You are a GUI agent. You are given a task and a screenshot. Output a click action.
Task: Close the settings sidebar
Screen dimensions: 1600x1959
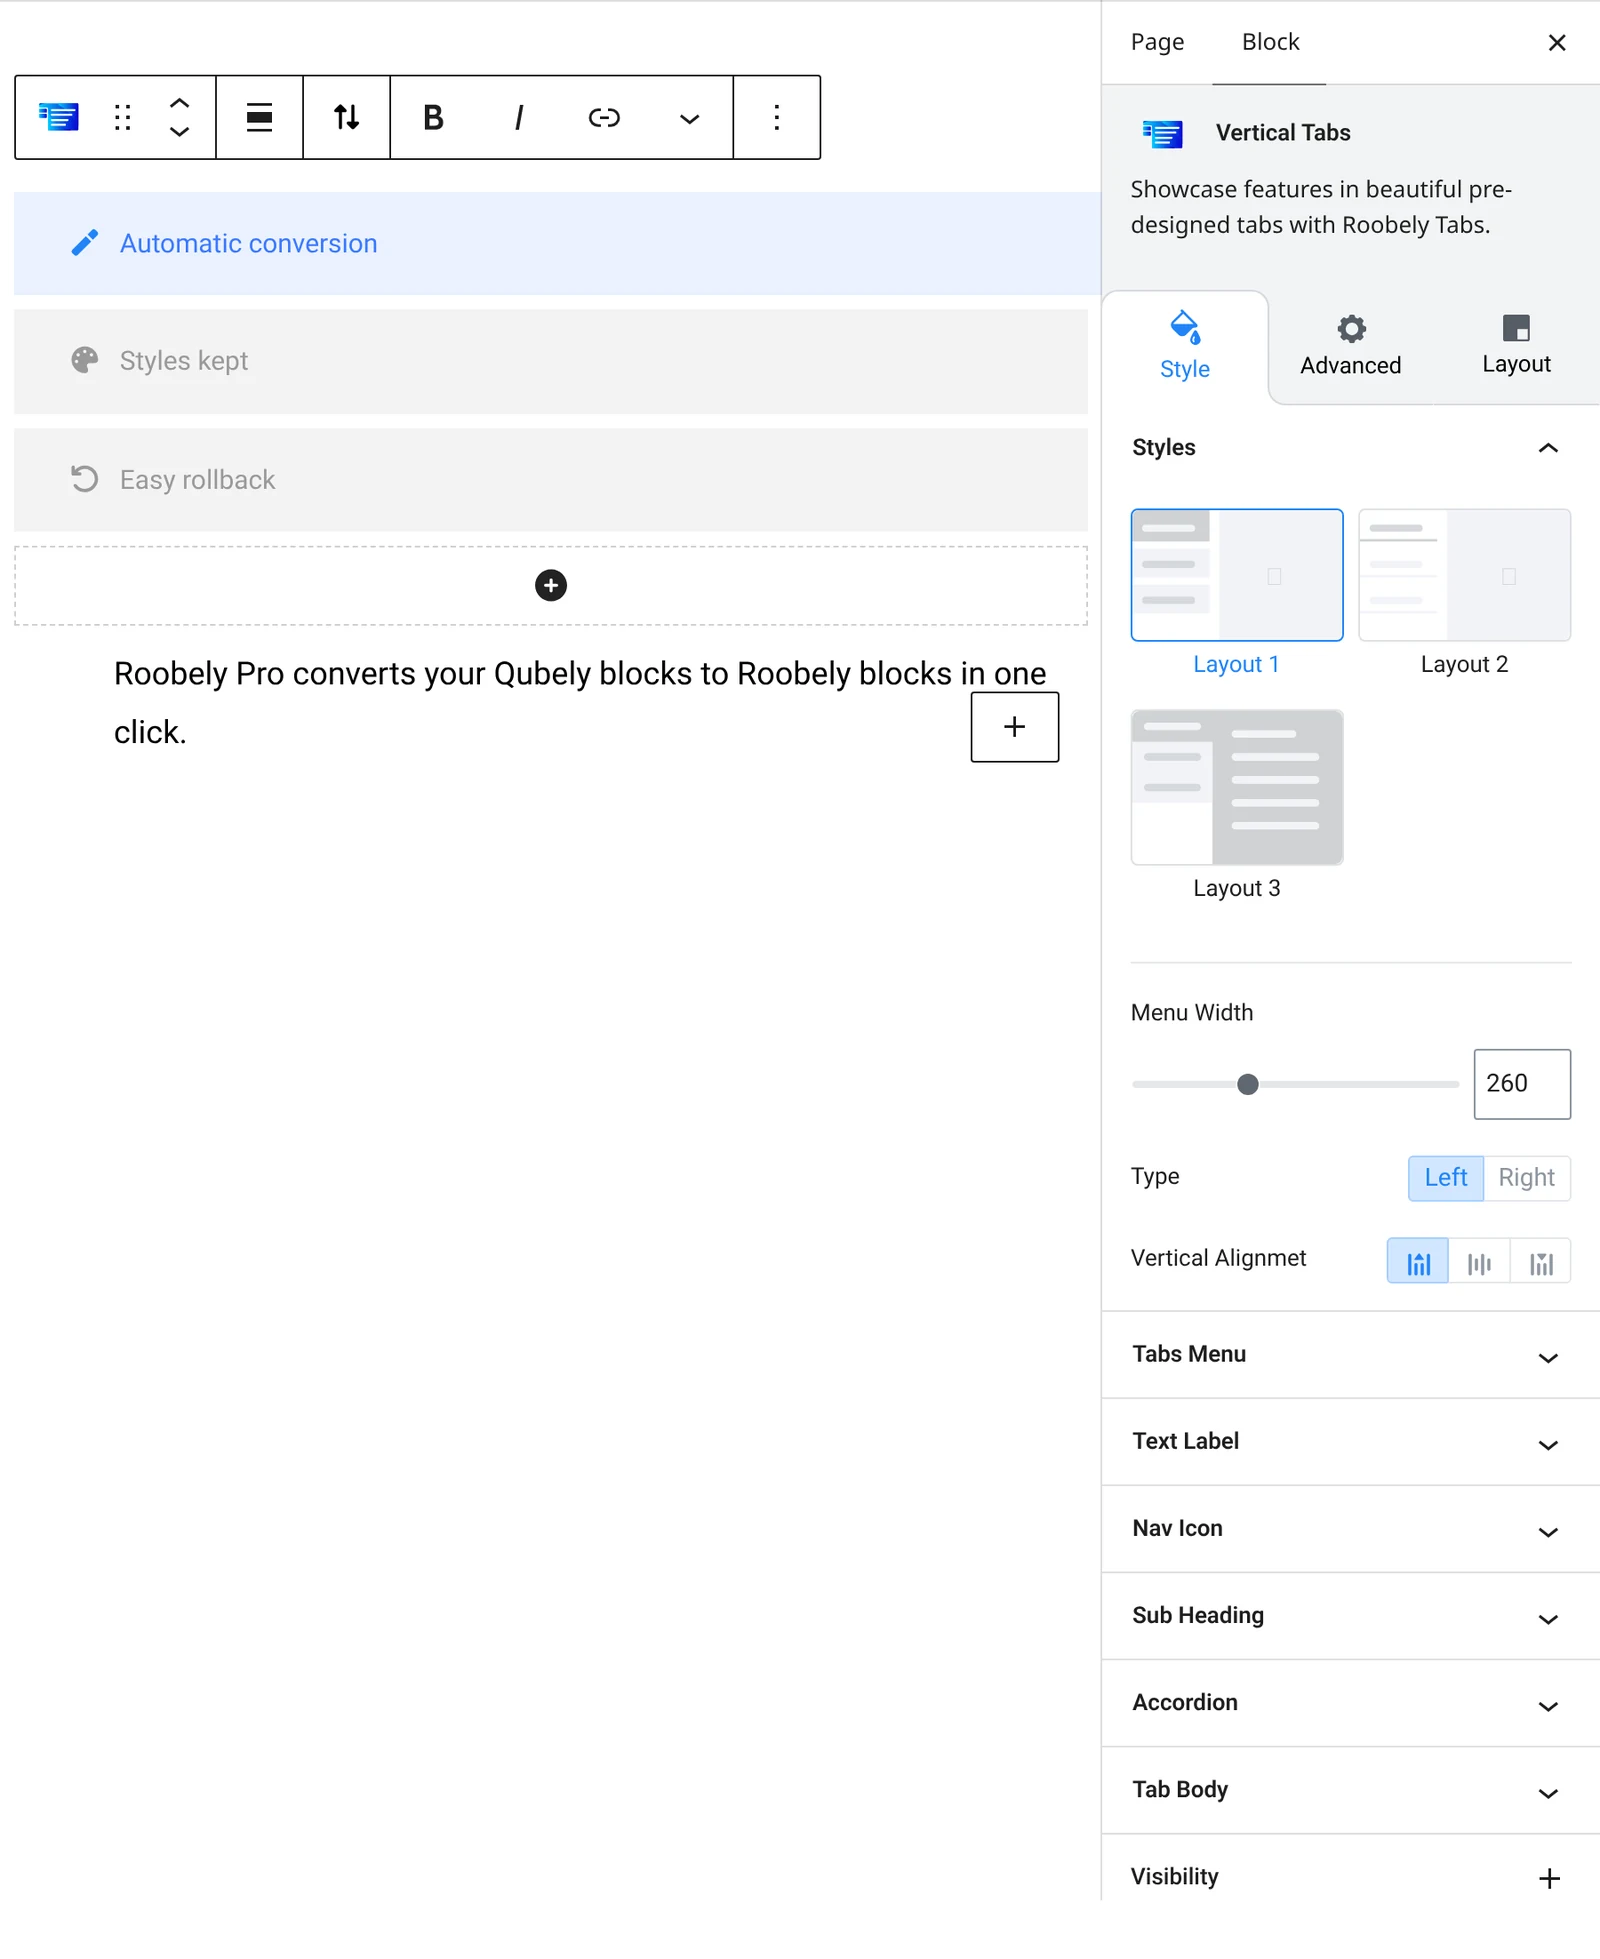tap(1557, 42)
